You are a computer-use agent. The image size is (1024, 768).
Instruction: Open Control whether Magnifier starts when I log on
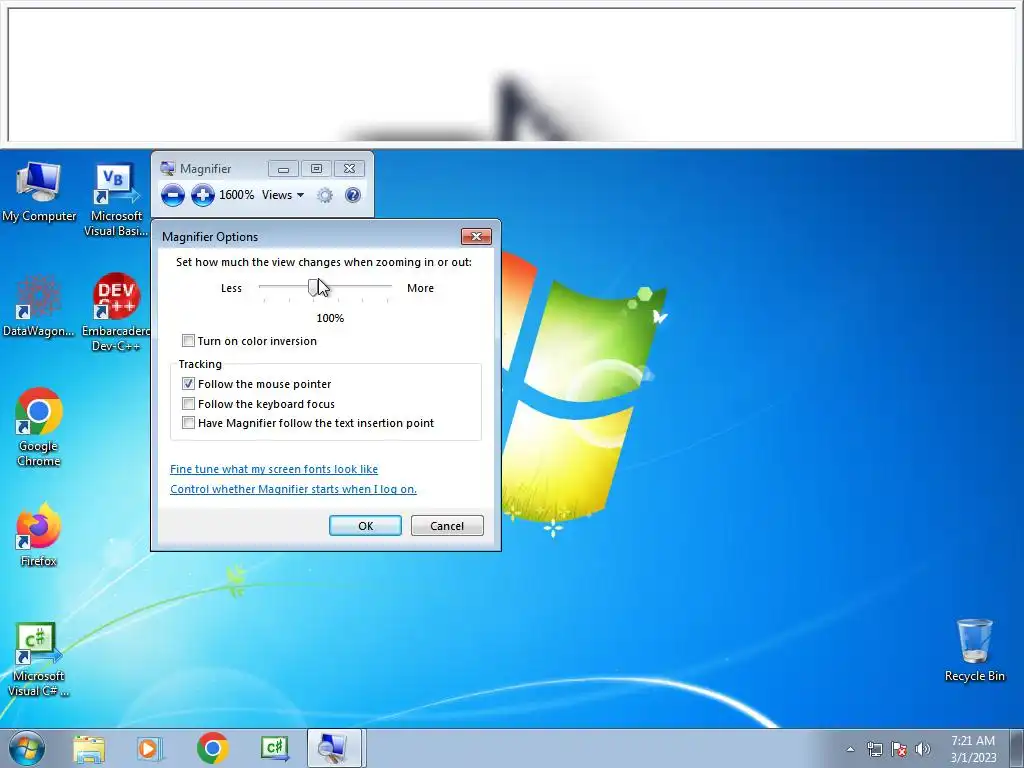click(293, 489)
